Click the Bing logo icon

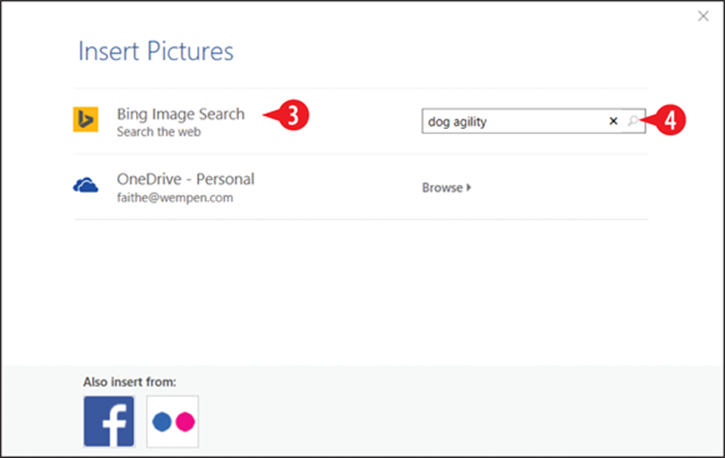coord(86,119)
